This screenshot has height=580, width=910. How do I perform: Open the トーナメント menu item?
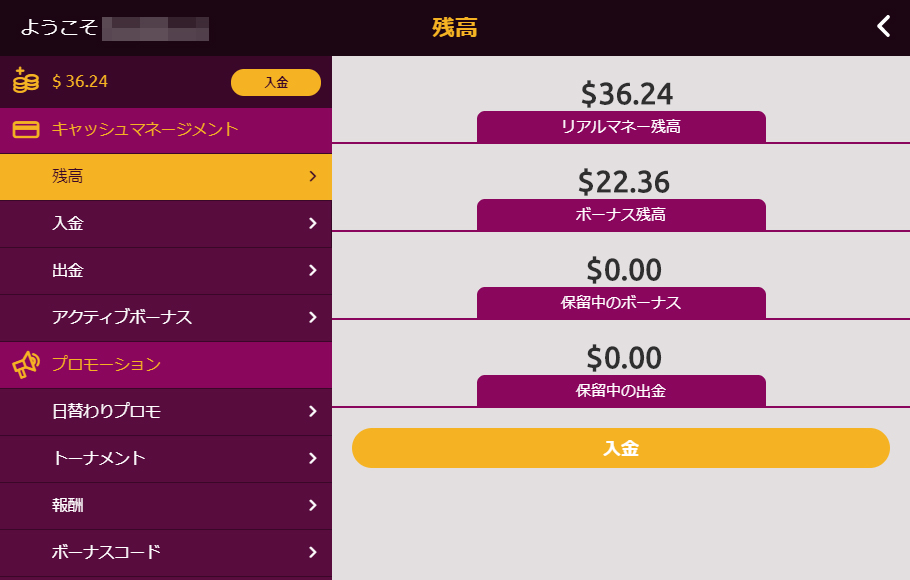(x=165, y=459)
